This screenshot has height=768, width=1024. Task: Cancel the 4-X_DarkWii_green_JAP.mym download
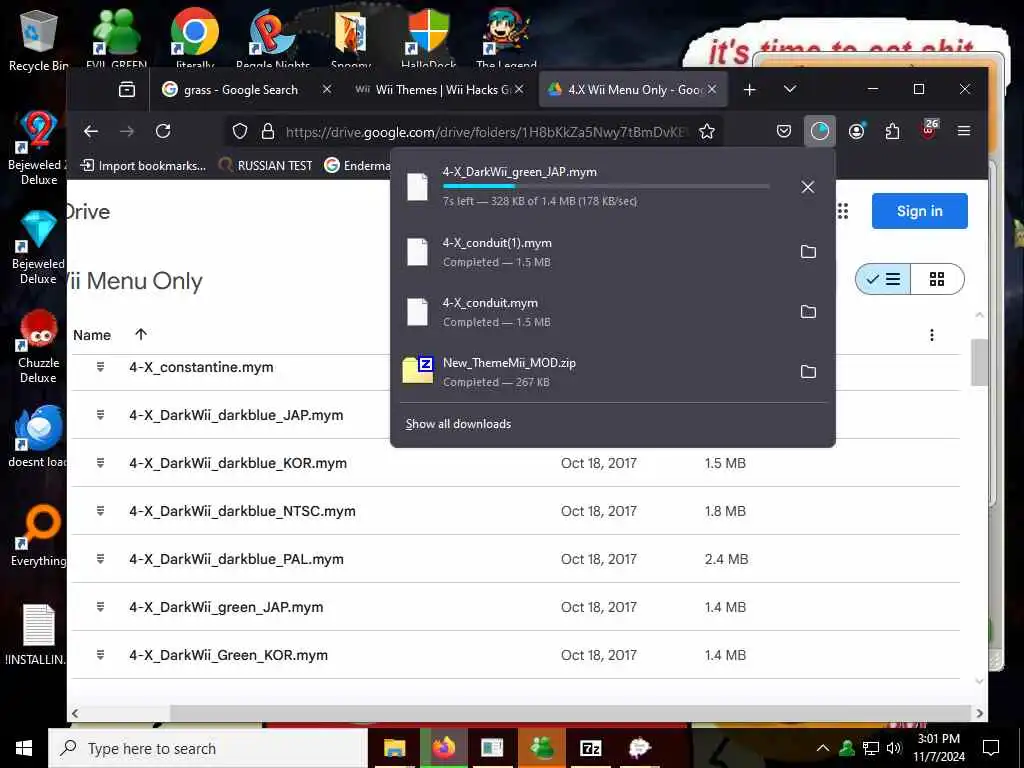click(x=808, y=187)
